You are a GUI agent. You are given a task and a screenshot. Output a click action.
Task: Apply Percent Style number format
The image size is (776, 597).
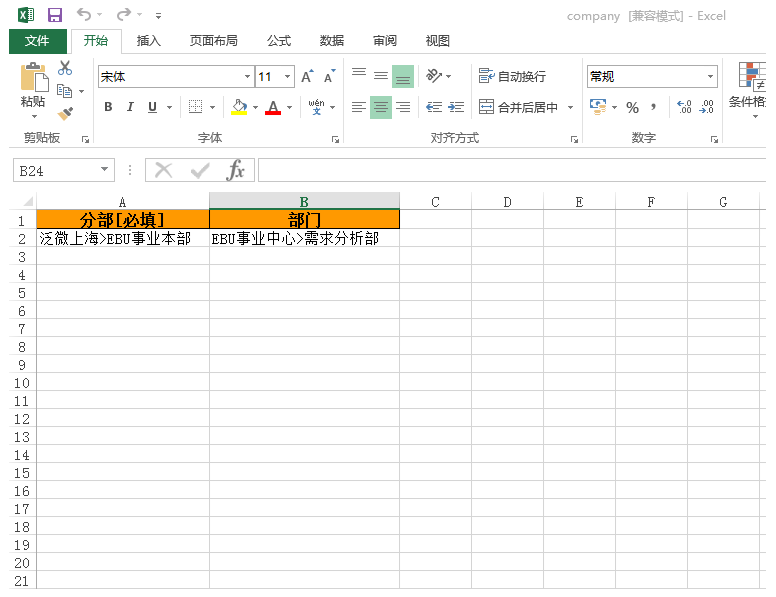pyautogui.click(x=632, y=107)
